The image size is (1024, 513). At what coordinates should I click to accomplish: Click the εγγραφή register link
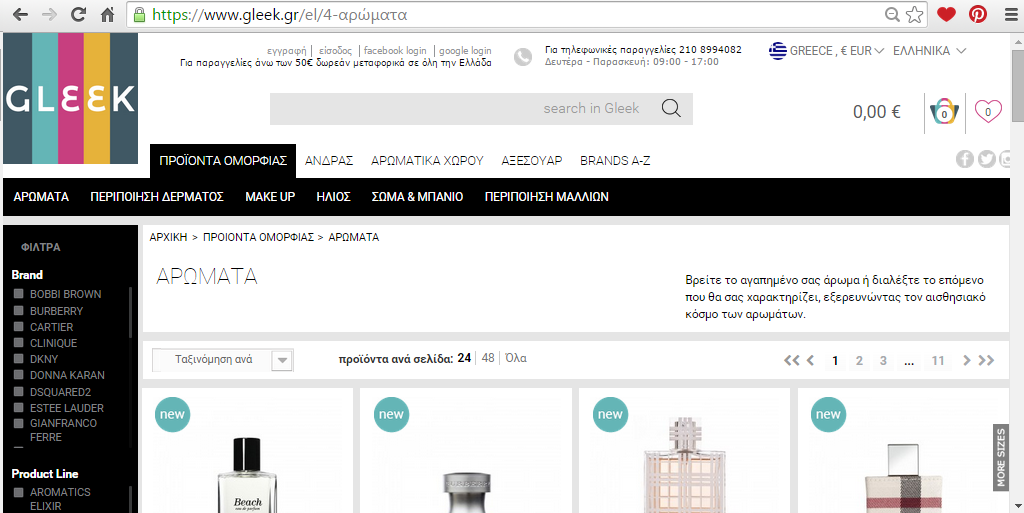(x=287, y=50)
